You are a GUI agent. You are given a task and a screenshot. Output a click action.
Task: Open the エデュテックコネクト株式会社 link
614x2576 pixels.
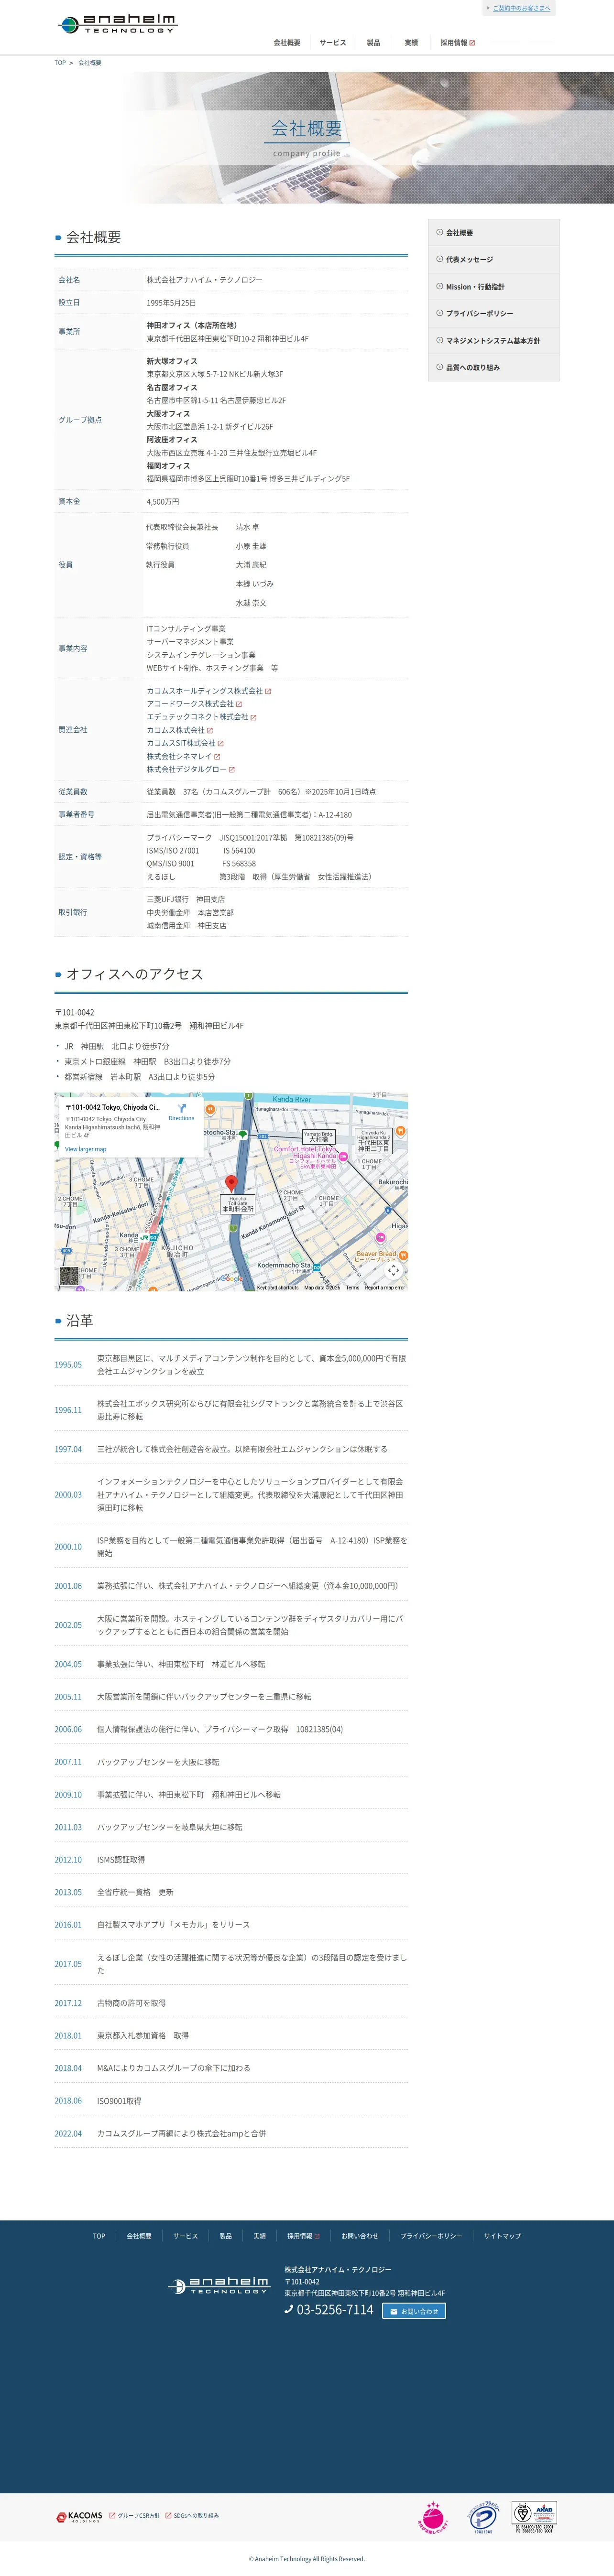tap(201, 717)
